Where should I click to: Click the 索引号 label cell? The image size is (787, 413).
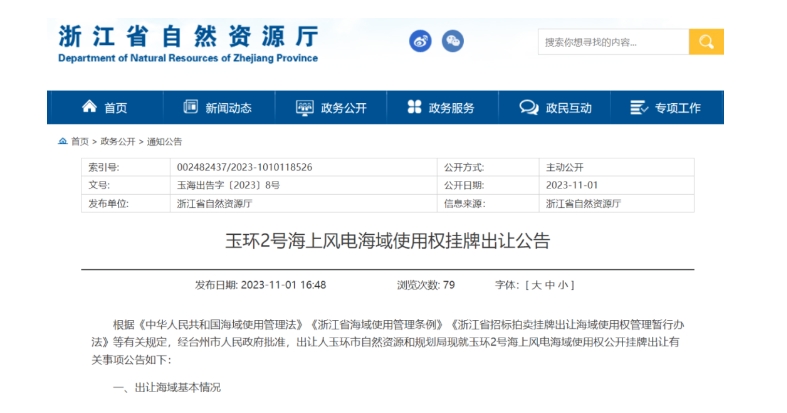pos(125,167)
